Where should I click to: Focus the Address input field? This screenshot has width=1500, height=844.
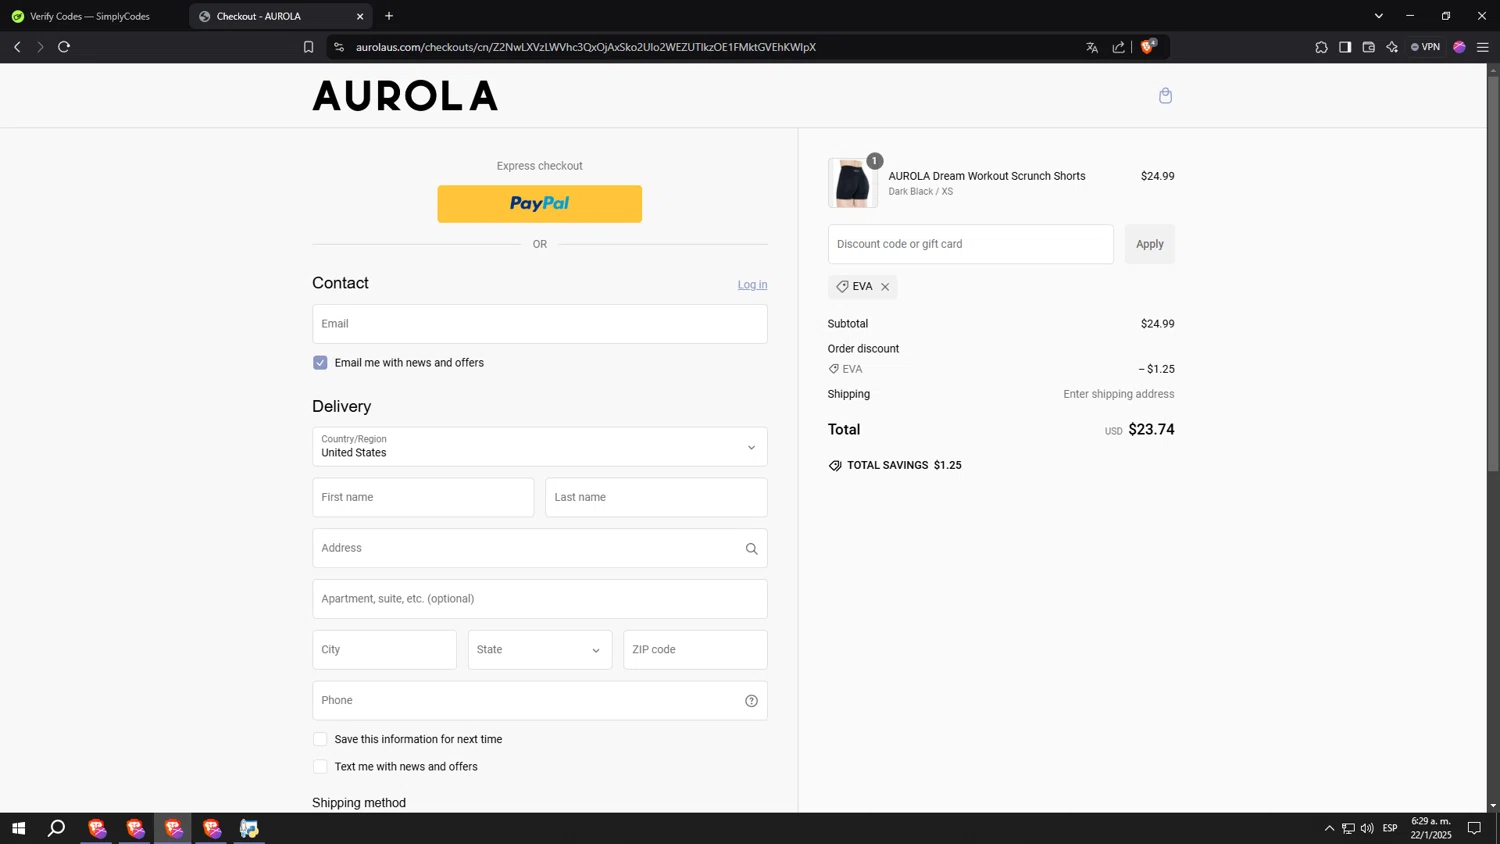540,548
